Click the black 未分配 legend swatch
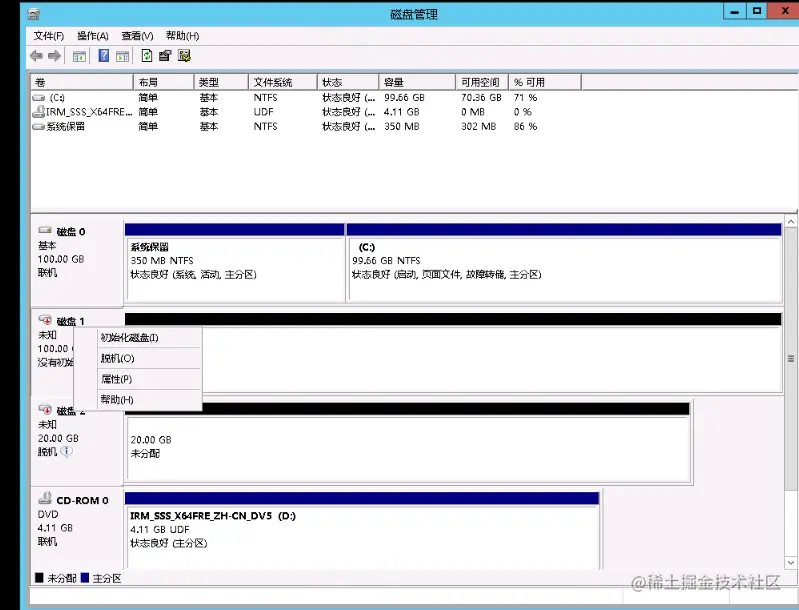 39,578
